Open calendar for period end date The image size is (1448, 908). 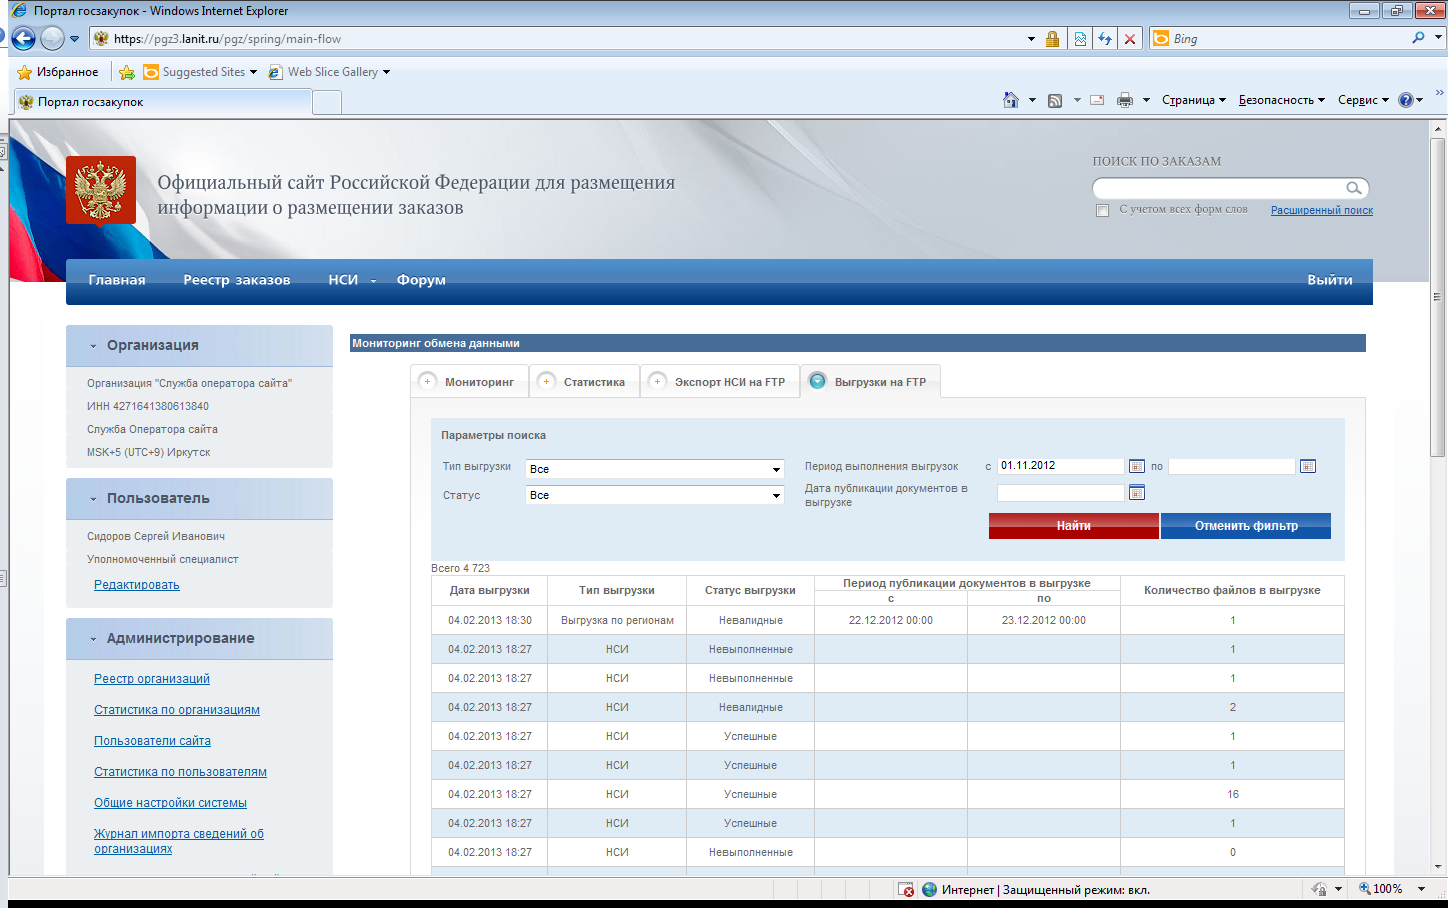[1307, 466]
